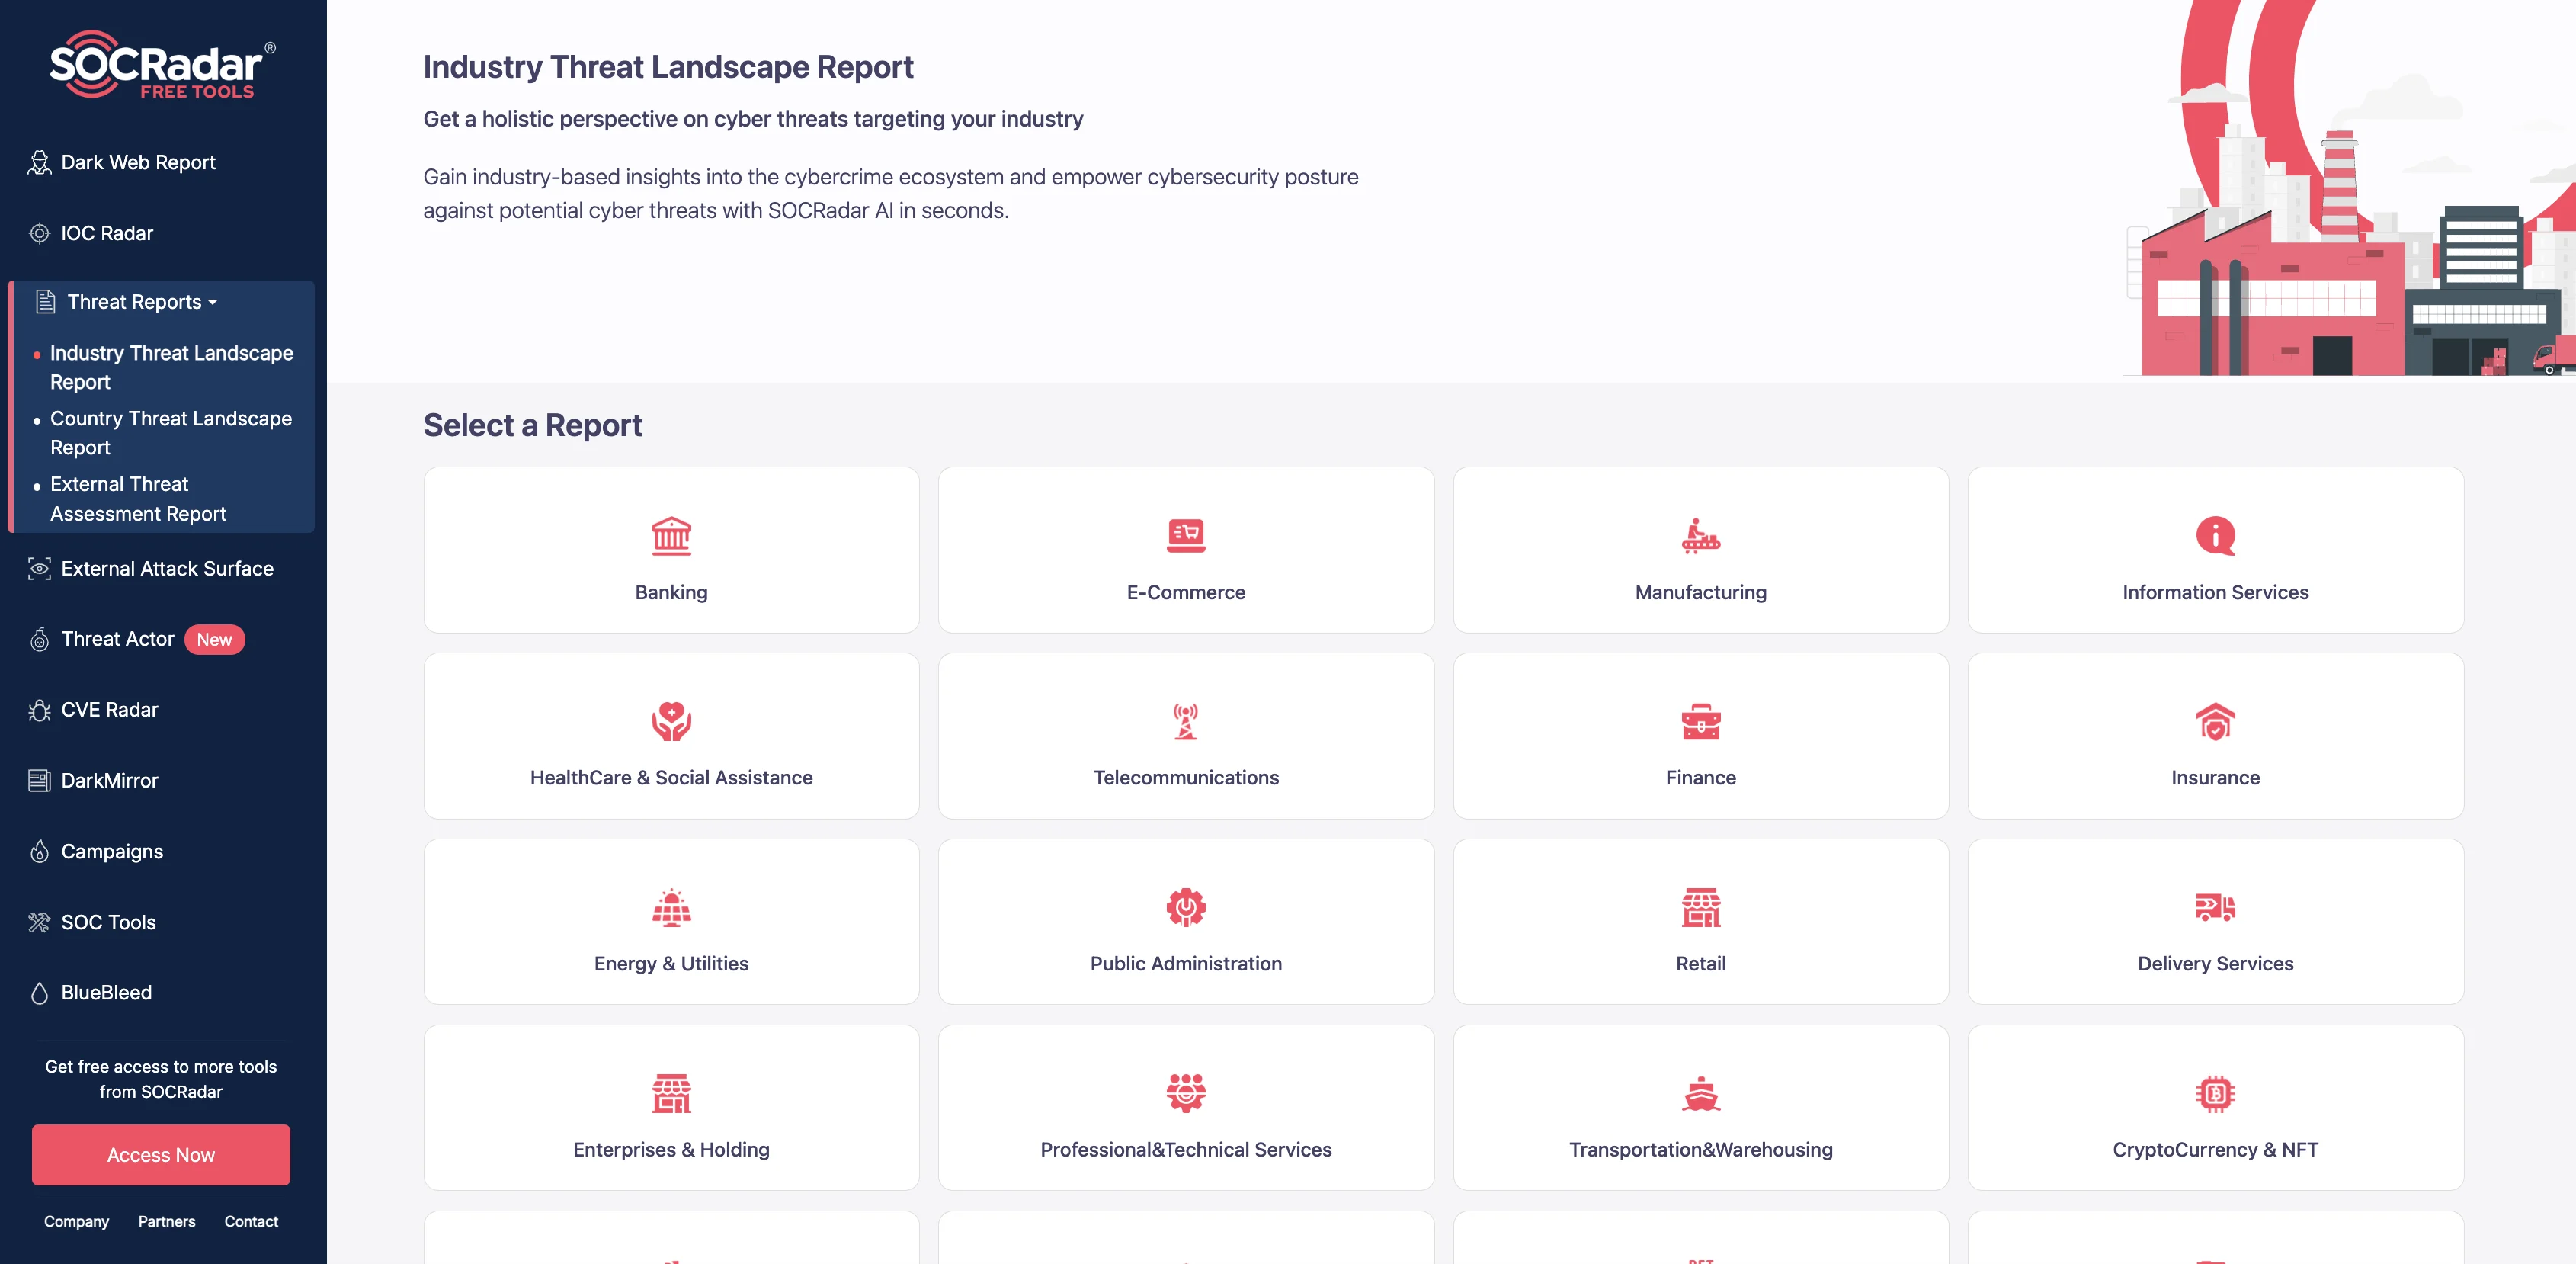Toggle the CVE Radar sidebar item
The height and width of the screenshot is (1264, 2576).
pos(108,708)
